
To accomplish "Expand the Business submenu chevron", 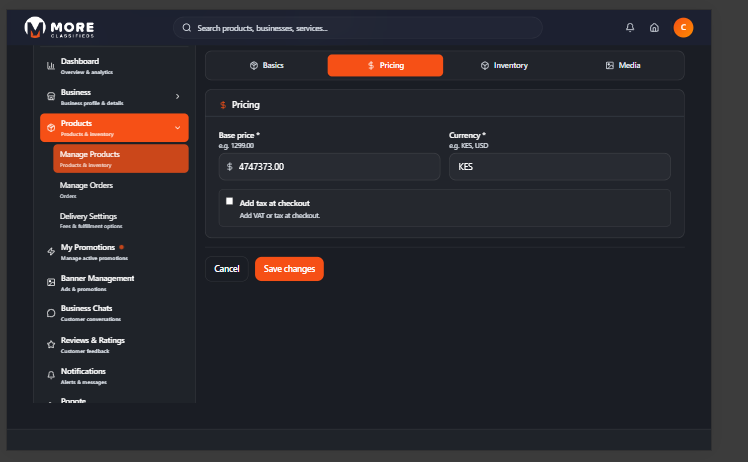I will click(x=177, y=97).
